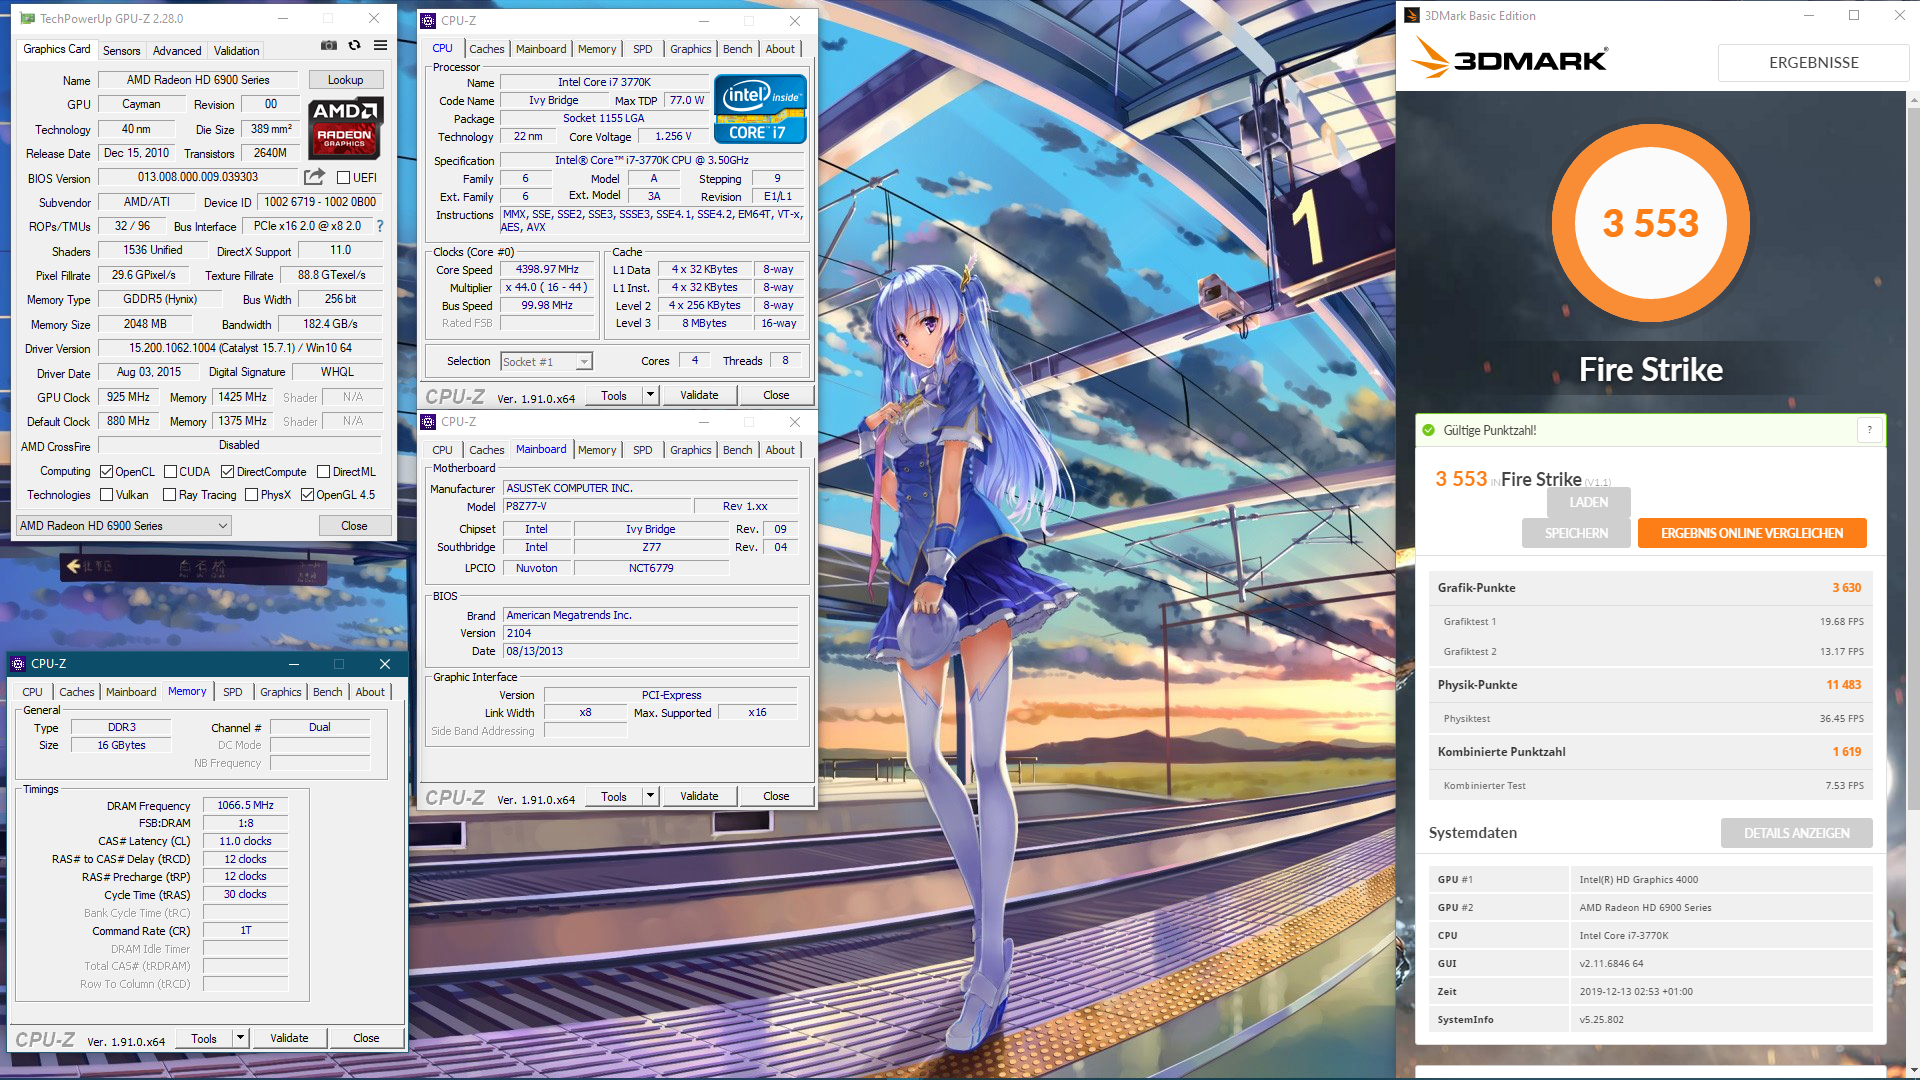Viewport: 1920px width, 1080px height.
Task: Click the 3DMark title bar app icon
Action: point(1412,15)
